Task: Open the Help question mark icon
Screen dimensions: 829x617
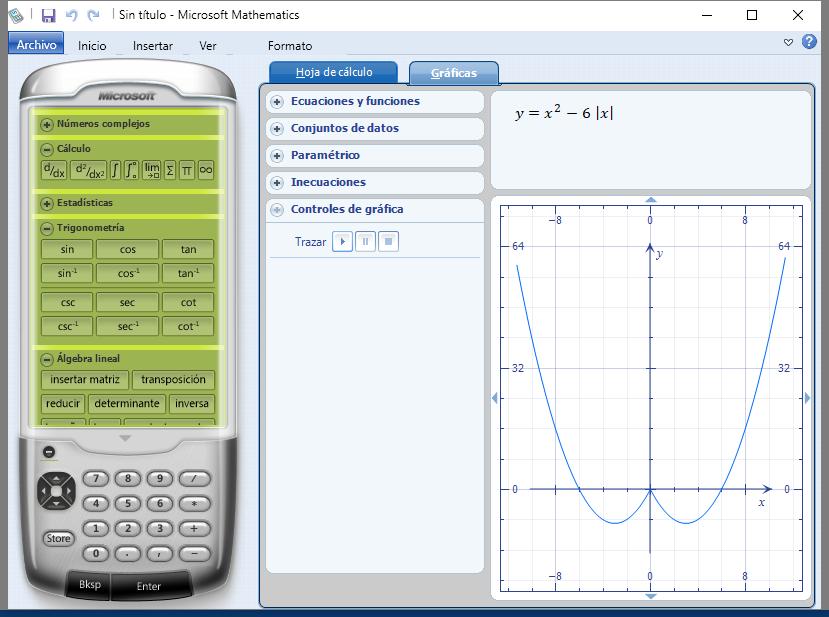Action: click(x=809, y=42)
